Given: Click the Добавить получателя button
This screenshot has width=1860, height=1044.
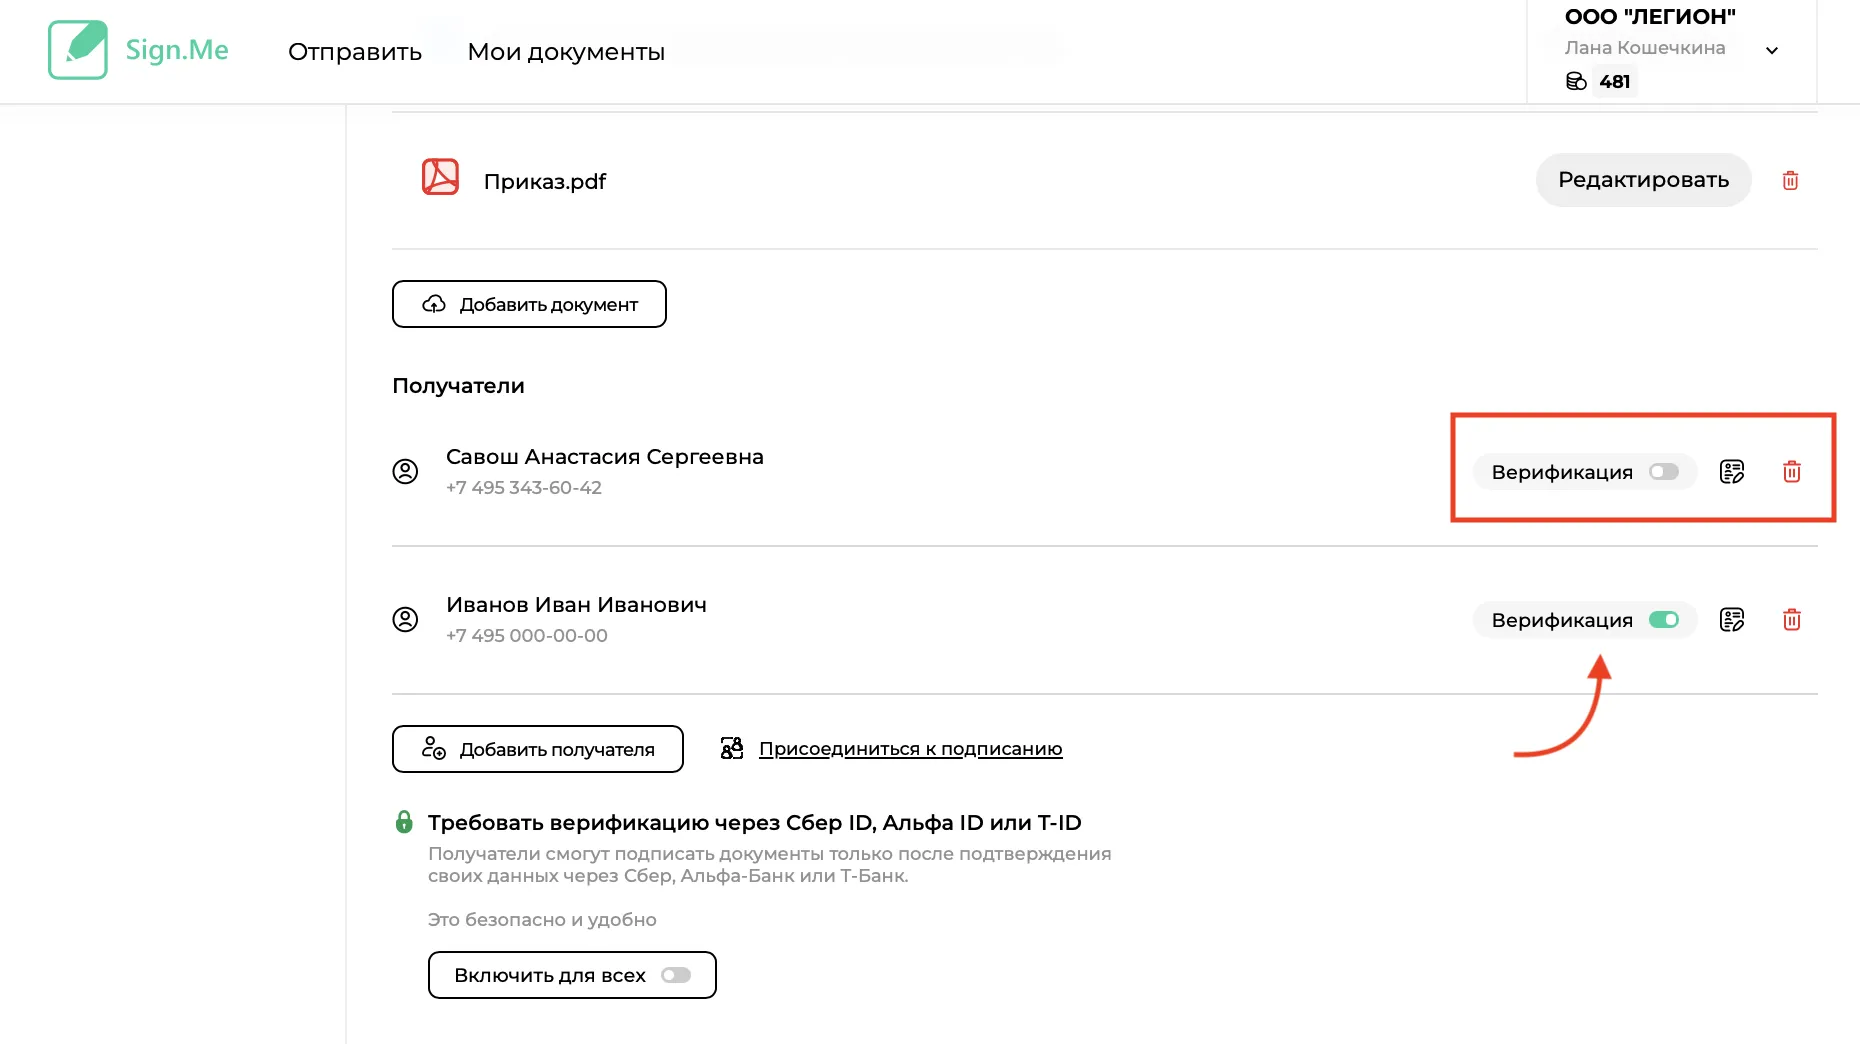Looking at the screenshot, I should coord(538,749).
